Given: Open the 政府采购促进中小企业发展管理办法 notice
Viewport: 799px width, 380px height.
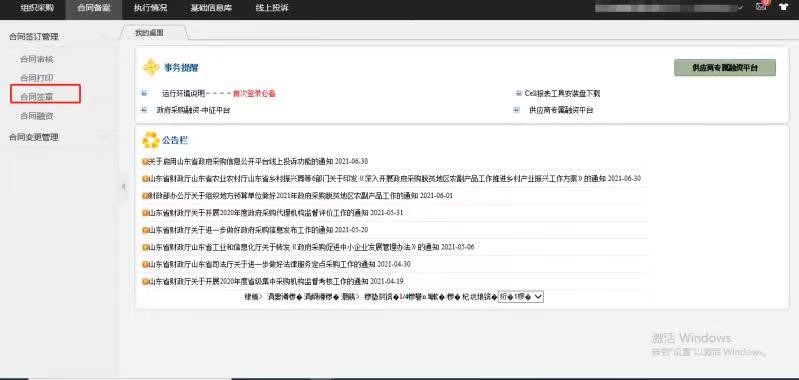Looking at the screenshot, I should (x=311, y=247).
